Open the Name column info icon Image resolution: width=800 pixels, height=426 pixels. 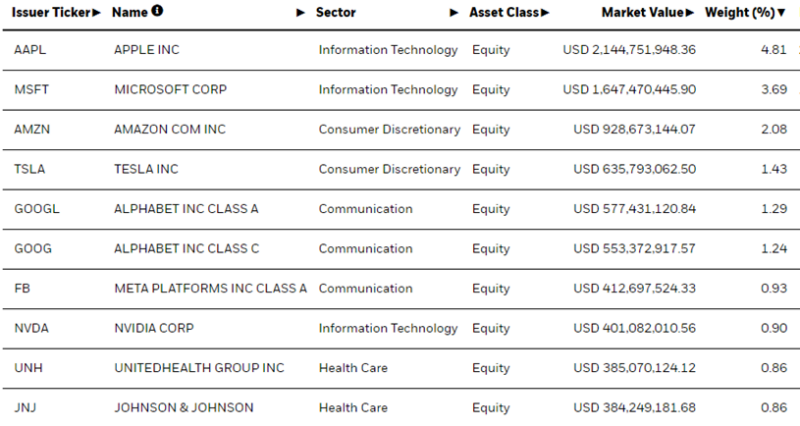coord(158,11)
